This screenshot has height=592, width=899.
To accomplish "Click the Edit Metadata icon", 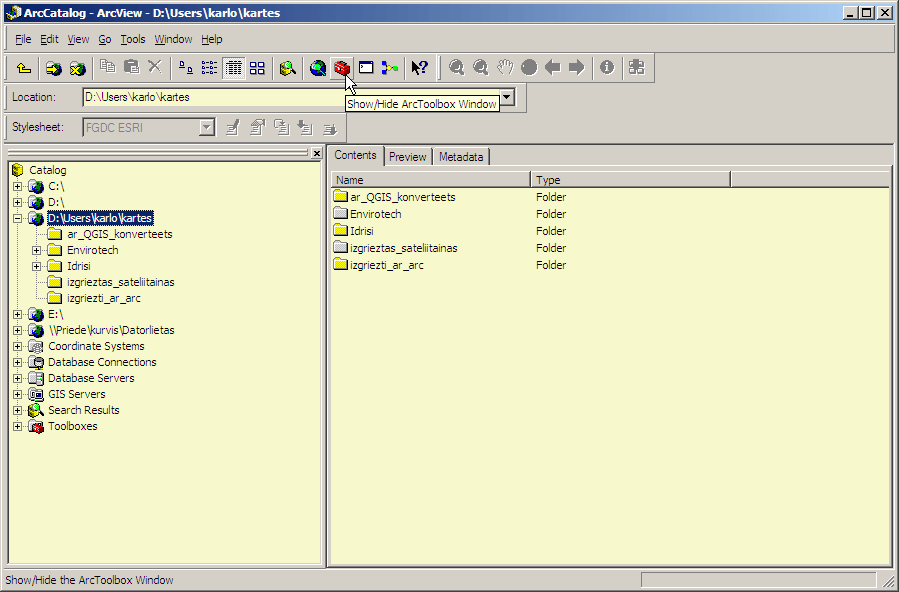I will coord(232,127).
